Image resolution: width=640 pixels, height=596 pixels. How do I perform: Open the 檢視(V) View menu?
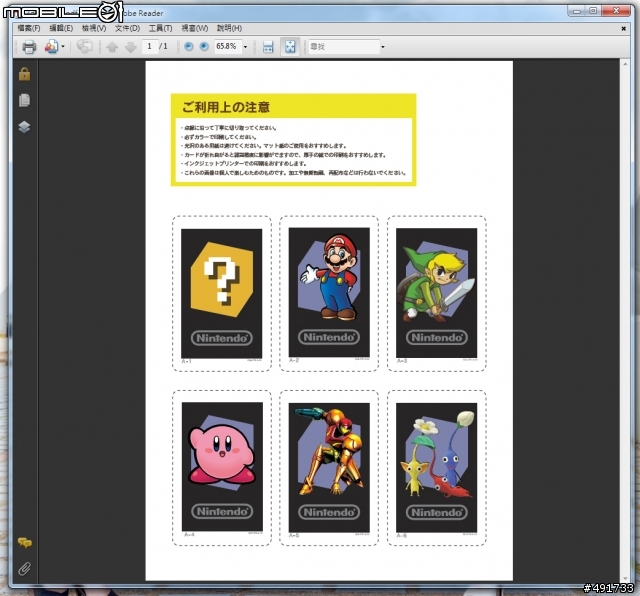click(x=94, y=28)
